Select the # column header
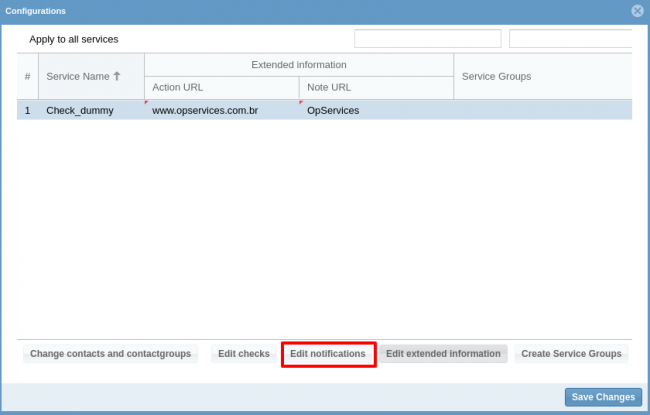650x415 pixels. click(x=27, y=76)
